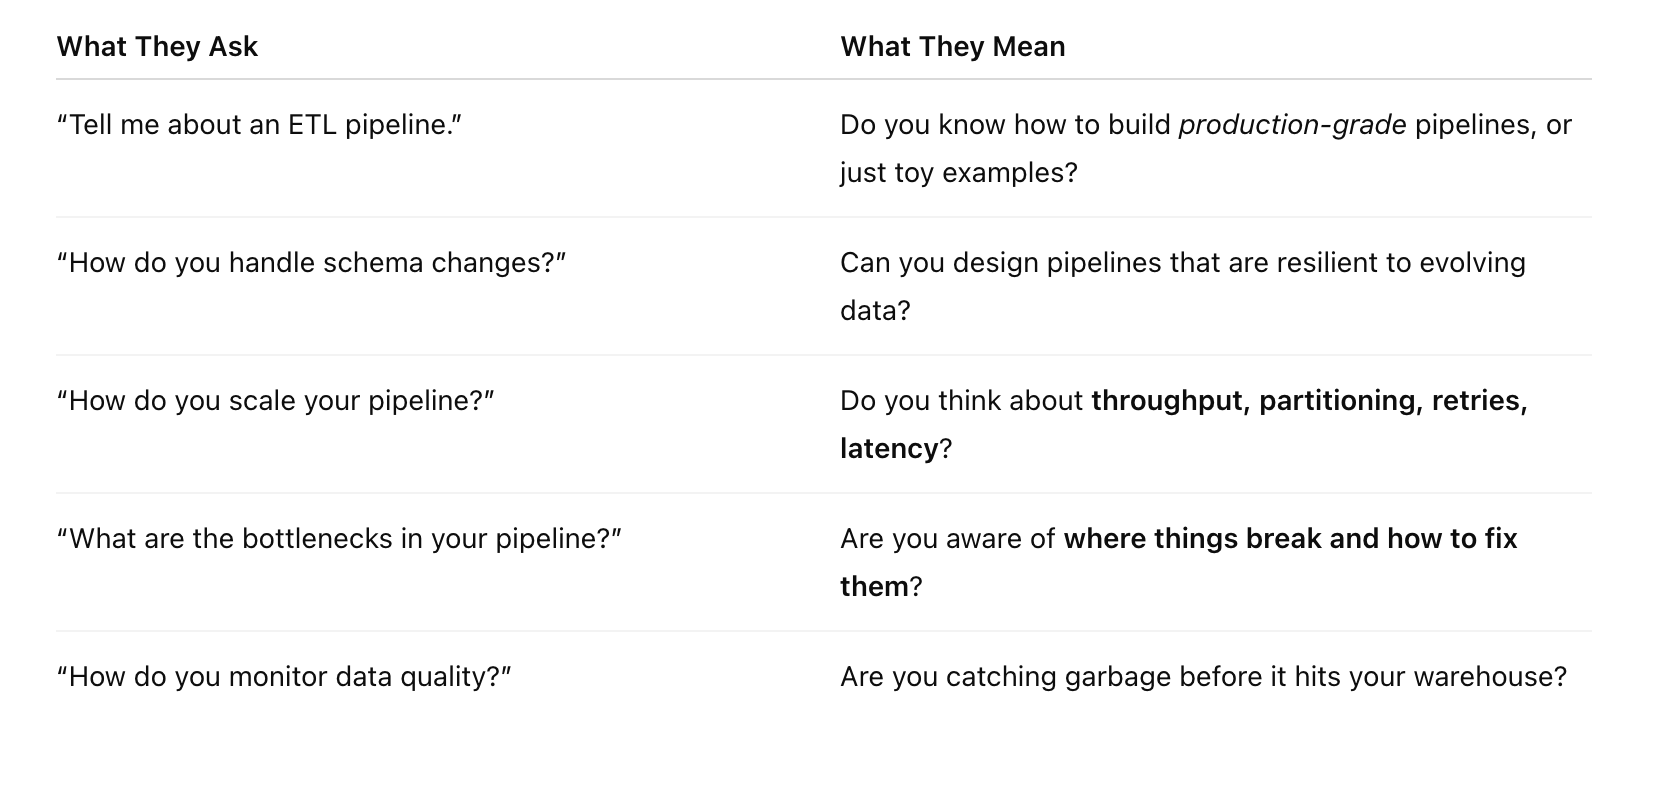Click the bold word "them"

click(x=874, y=587)
